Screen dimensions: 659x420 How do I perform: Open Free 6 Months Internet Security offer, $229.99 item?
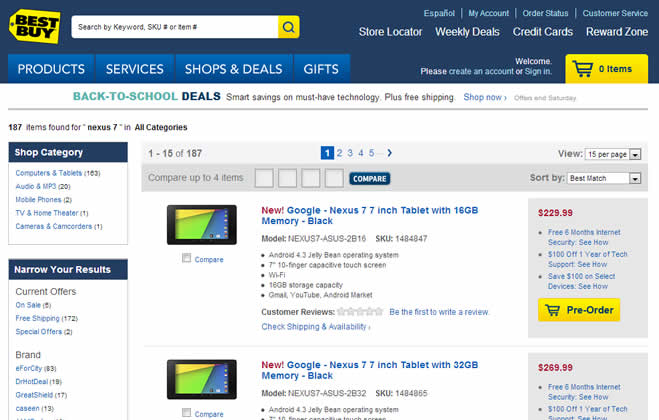click(584, 237)
